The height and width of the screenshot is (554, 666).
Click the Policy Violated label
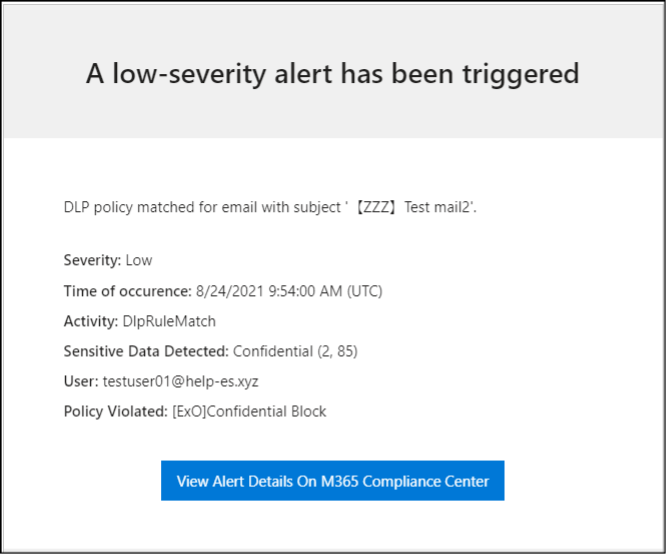[x=116, y=412]
